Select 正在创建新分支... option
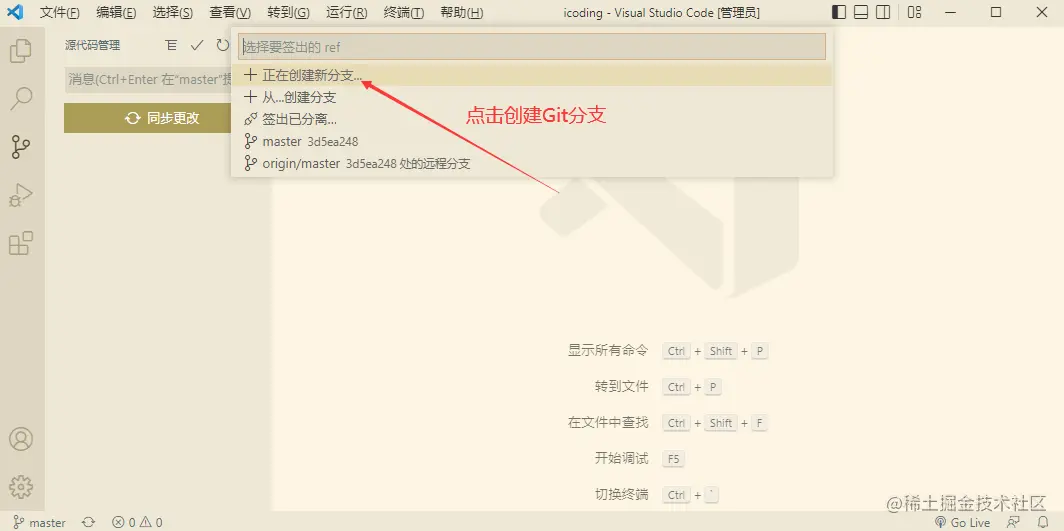 pyautogui.click(x=531, y=75)
